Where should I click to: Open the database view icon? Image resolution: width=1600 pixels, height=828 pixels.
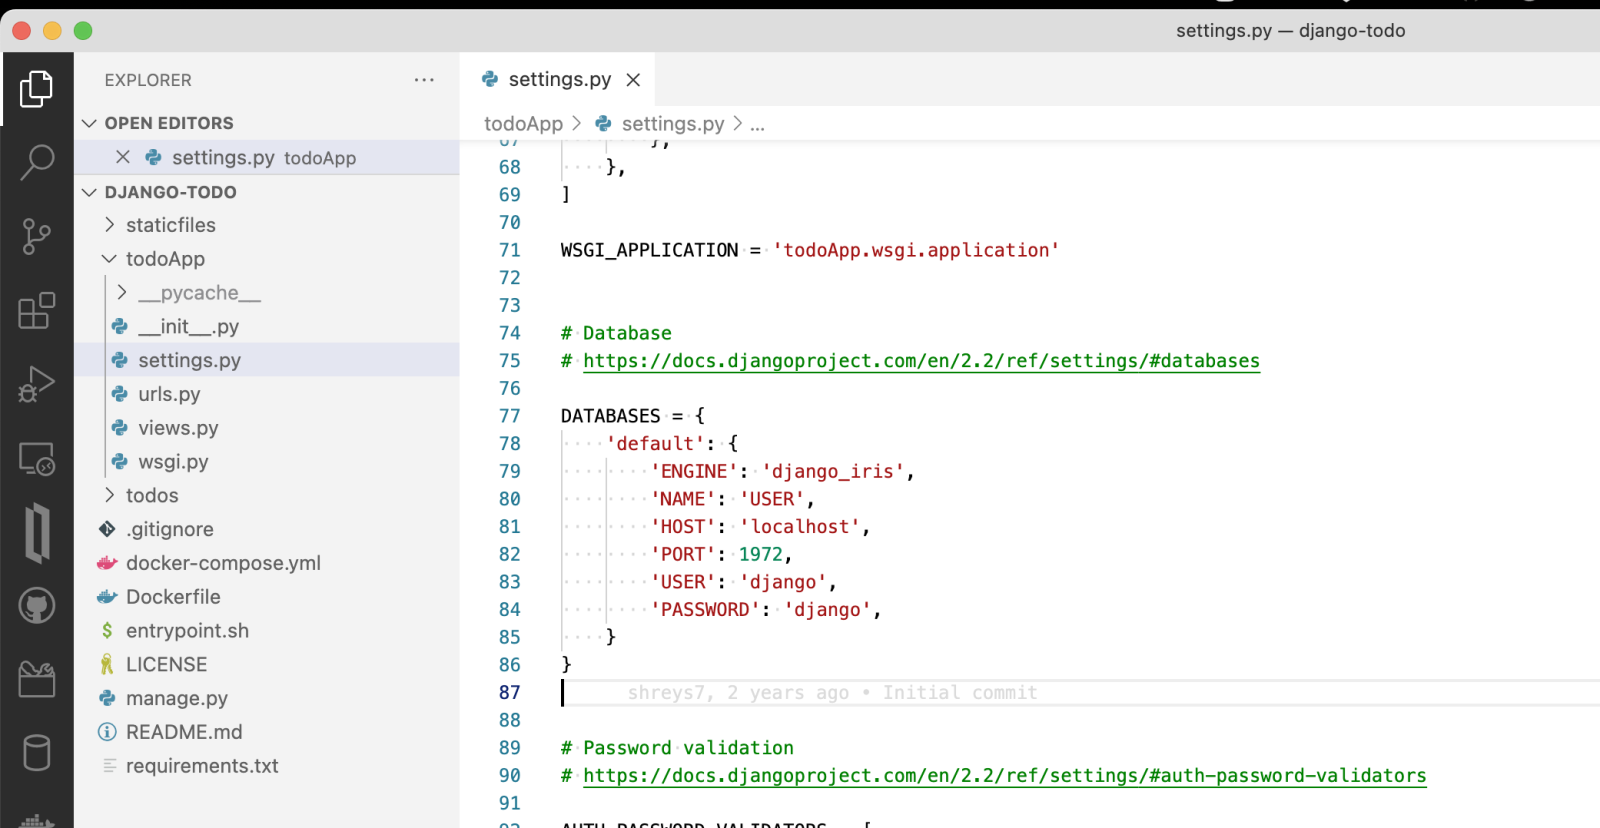36,753
